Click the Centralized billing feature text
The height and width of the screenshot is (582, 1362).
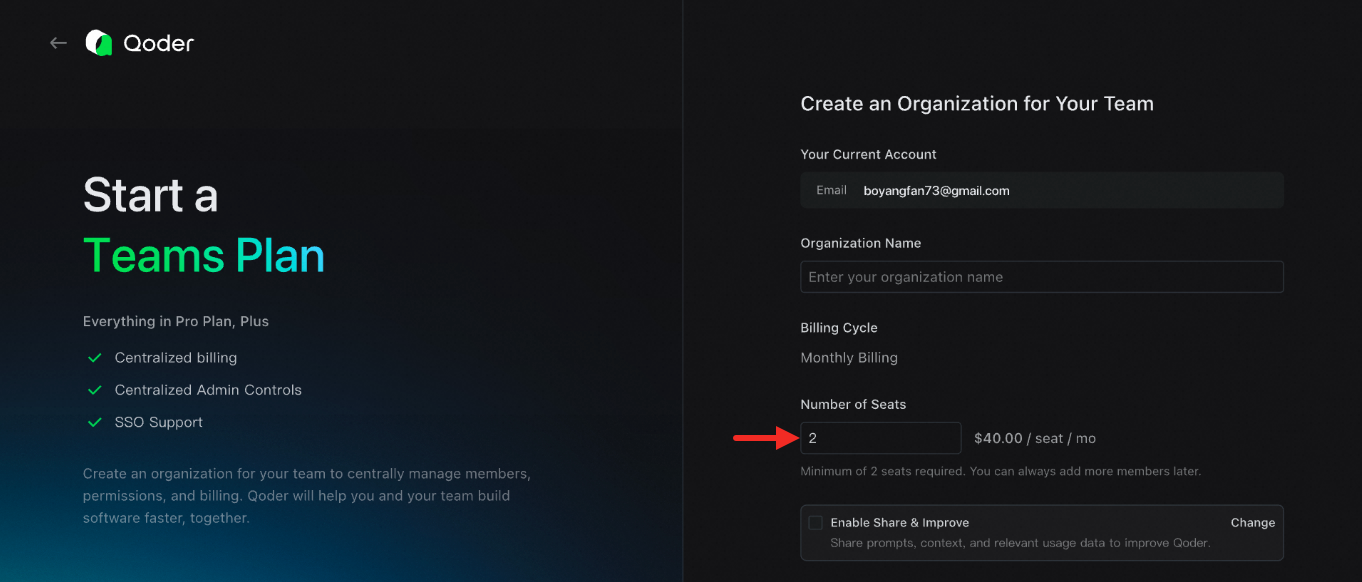click(176, 358)
